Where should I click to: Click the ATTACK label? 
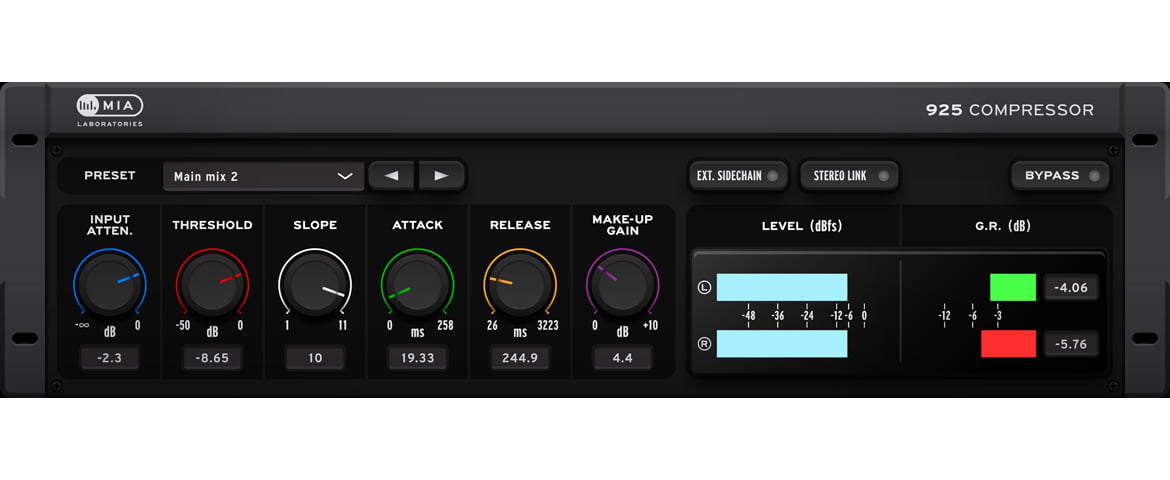(x=417, y=225)
